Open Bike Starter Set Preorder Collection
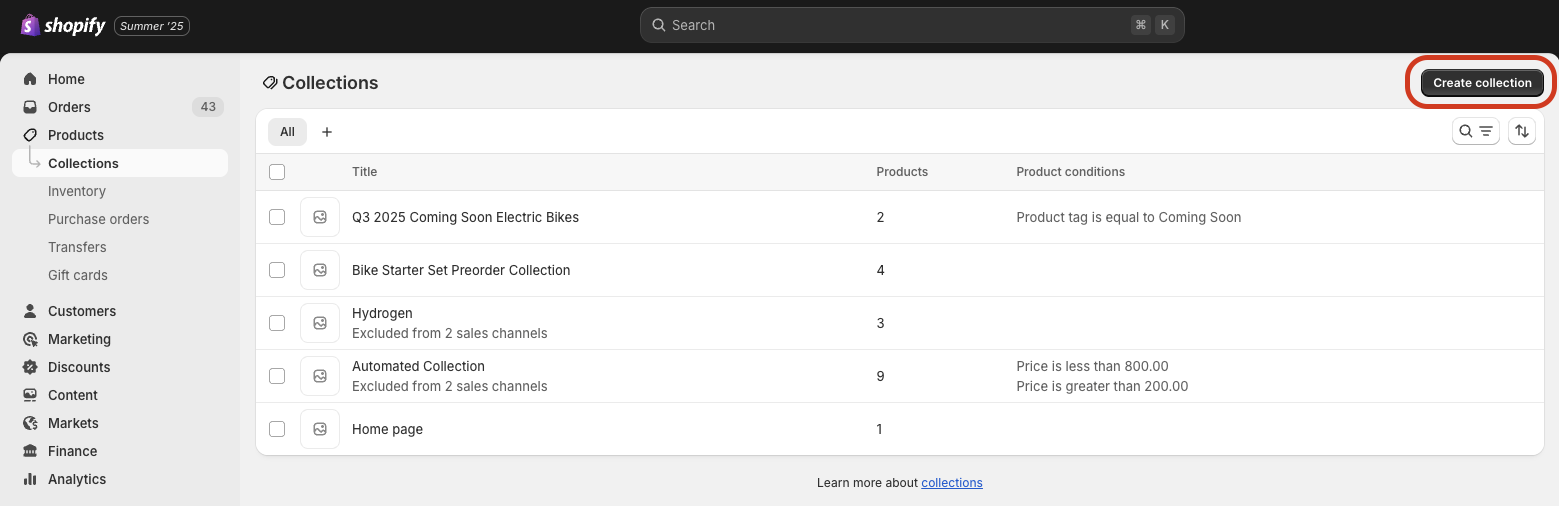 461,270
